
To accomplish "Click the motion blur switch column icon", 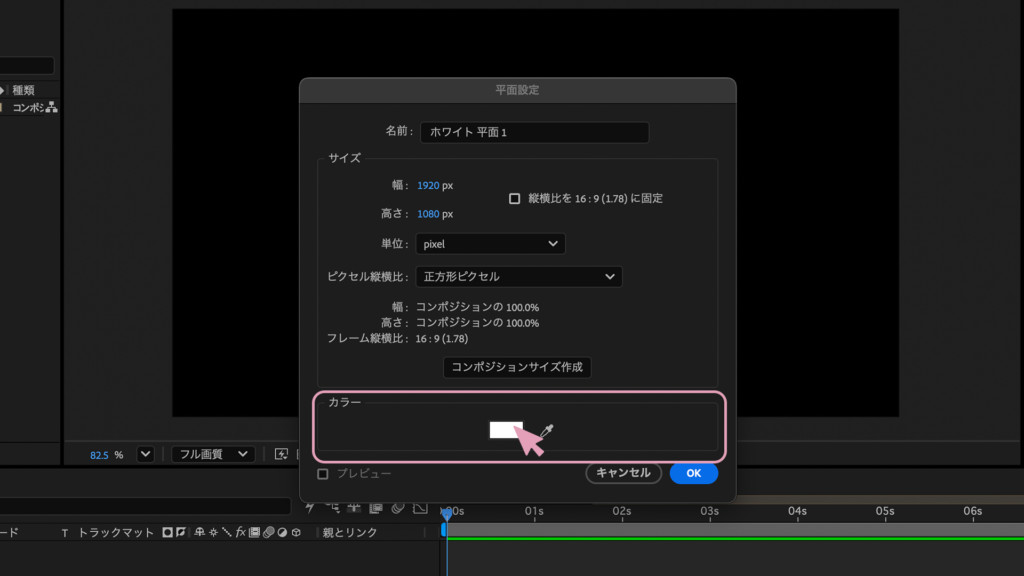I will pos(268,532).
